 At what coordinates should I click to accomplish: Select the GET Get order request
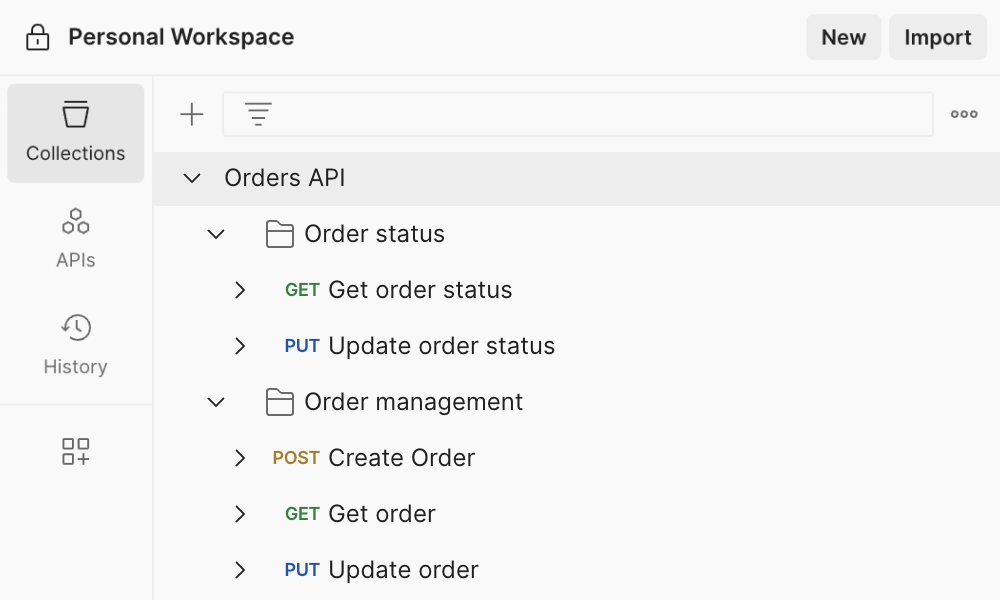pyautogui.click(x=381, y=514)
